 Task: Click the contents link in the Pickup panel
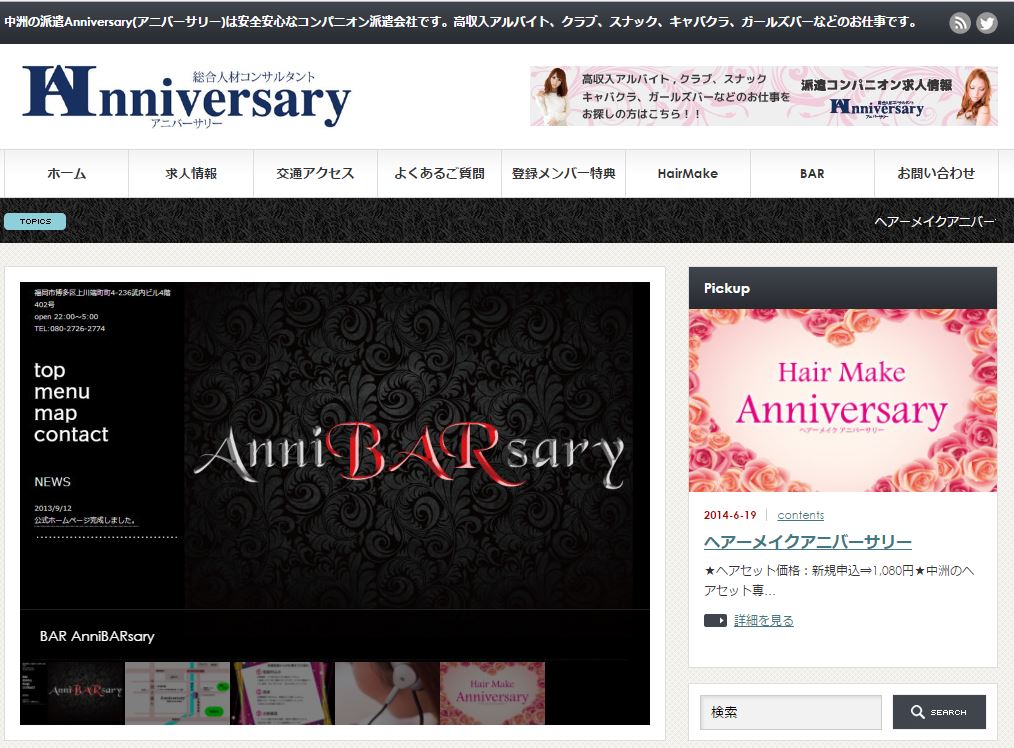point(800,514)
